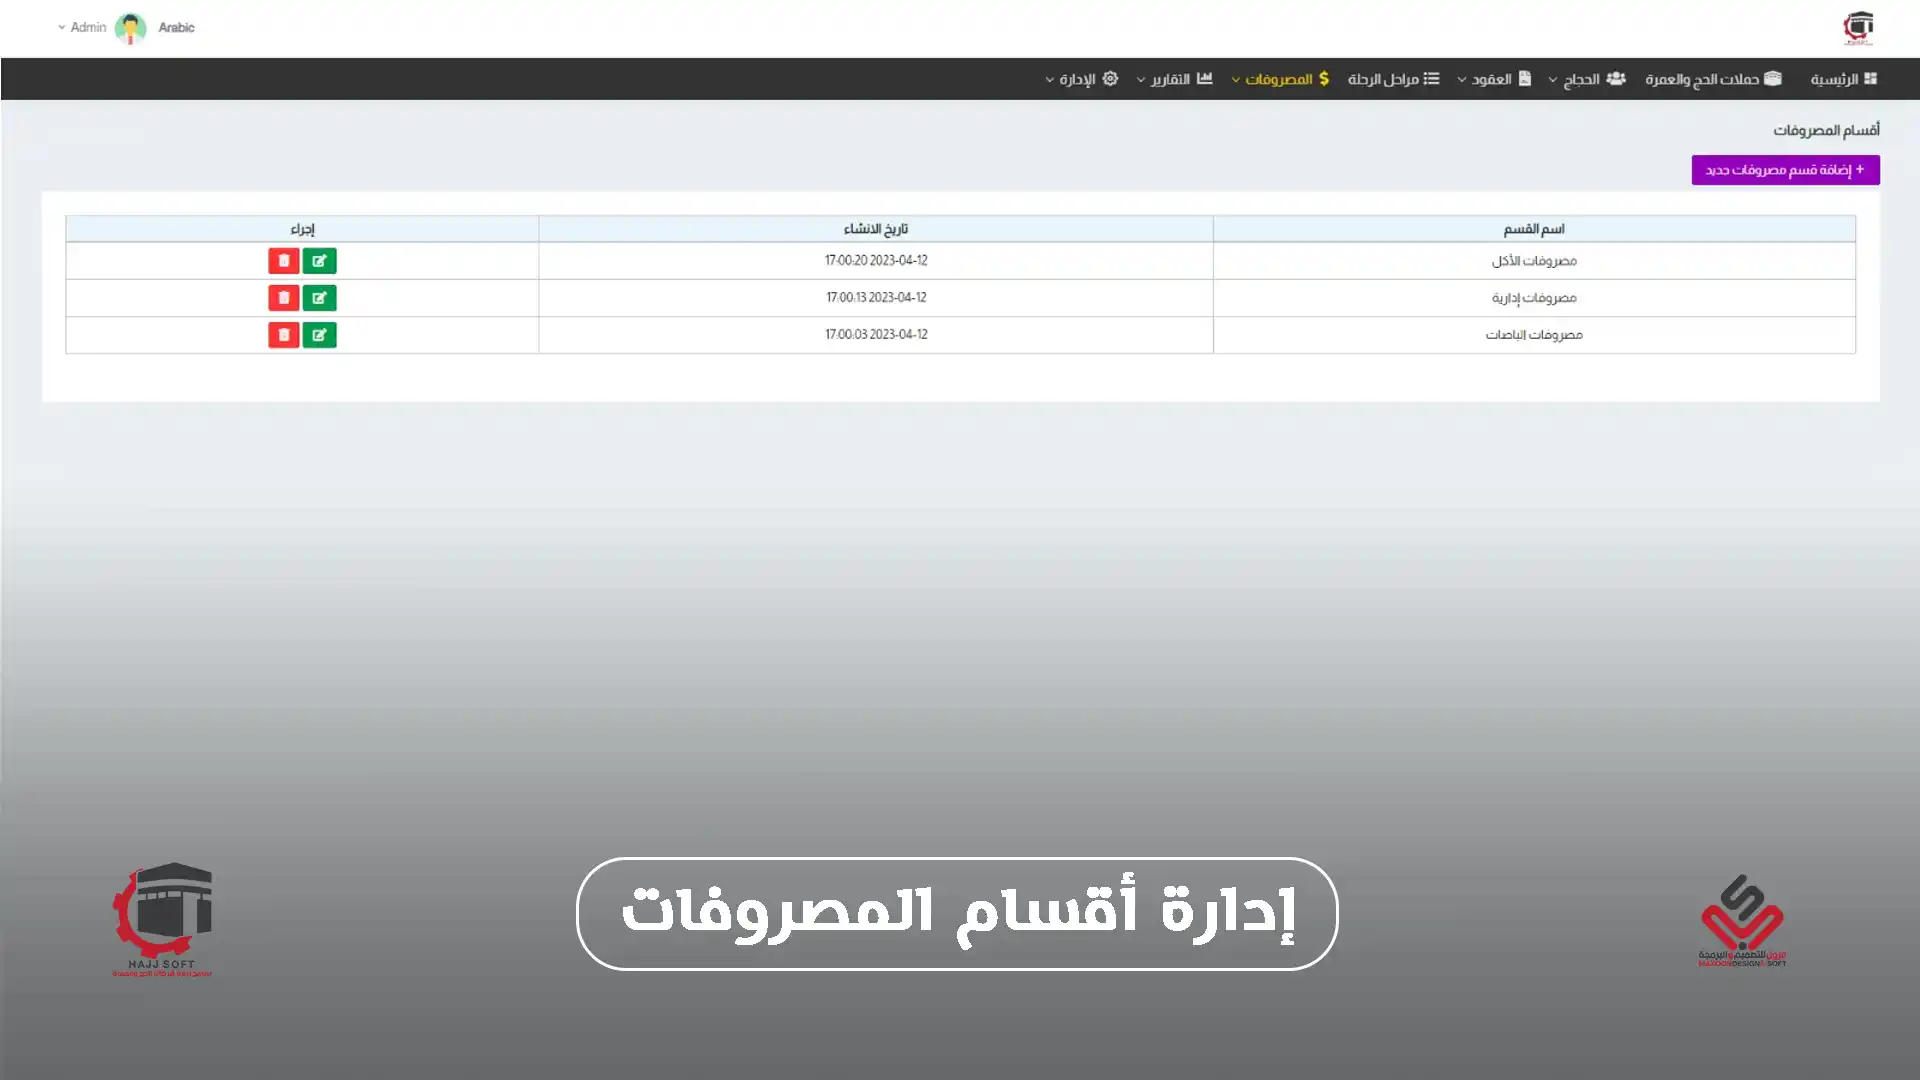Click the تاريخ الانشاء column header
The height and width of the screenshot is (1080, 1920).
click(x=875, y=229)
